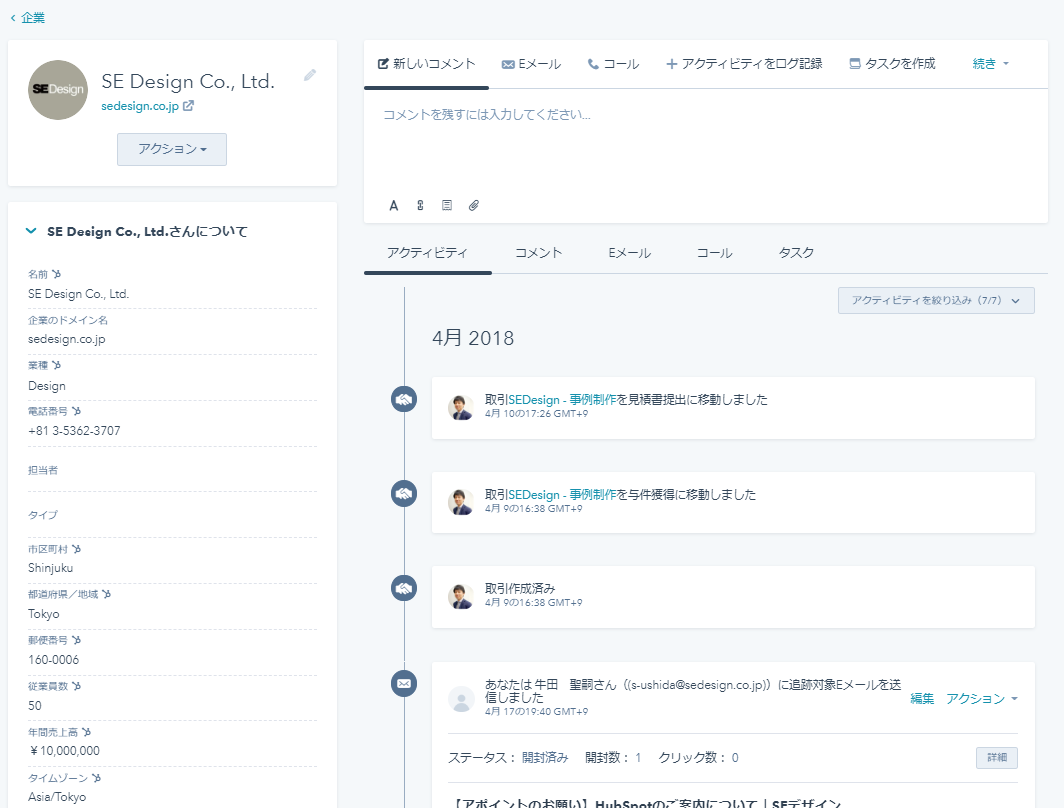Click the sedesign.co.jp website link
Image resolution: width=1064 pixels, height=808 pixels.
(x=140, y=106)
